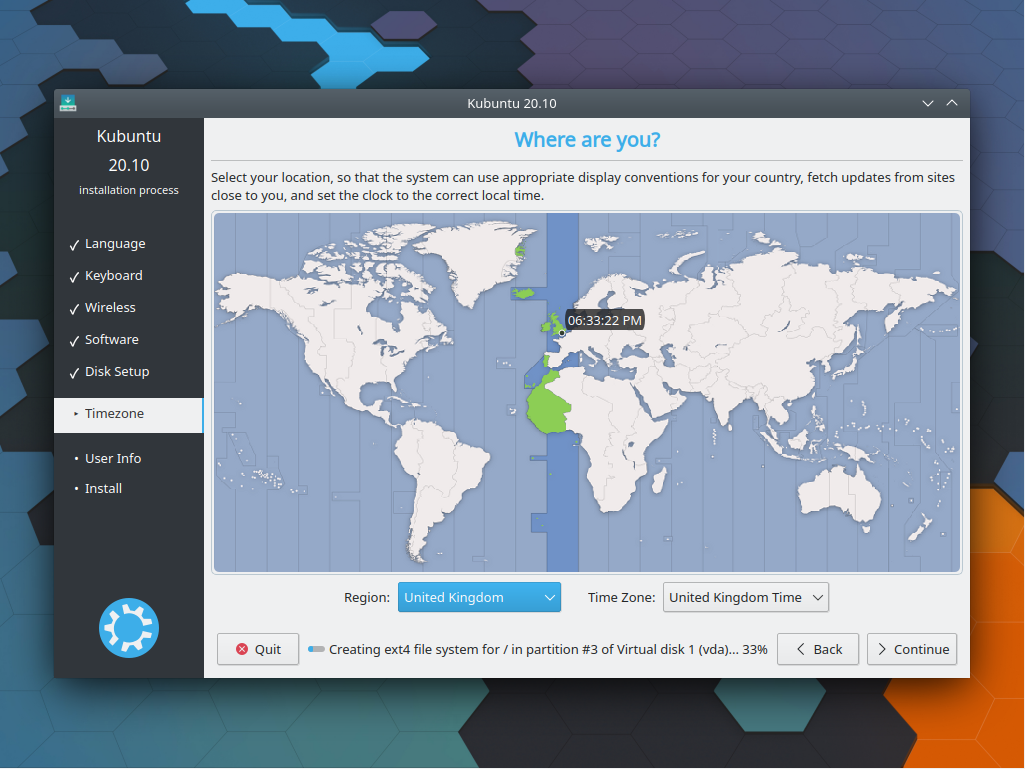Click the installer icon in the title bar

point(68,103)
